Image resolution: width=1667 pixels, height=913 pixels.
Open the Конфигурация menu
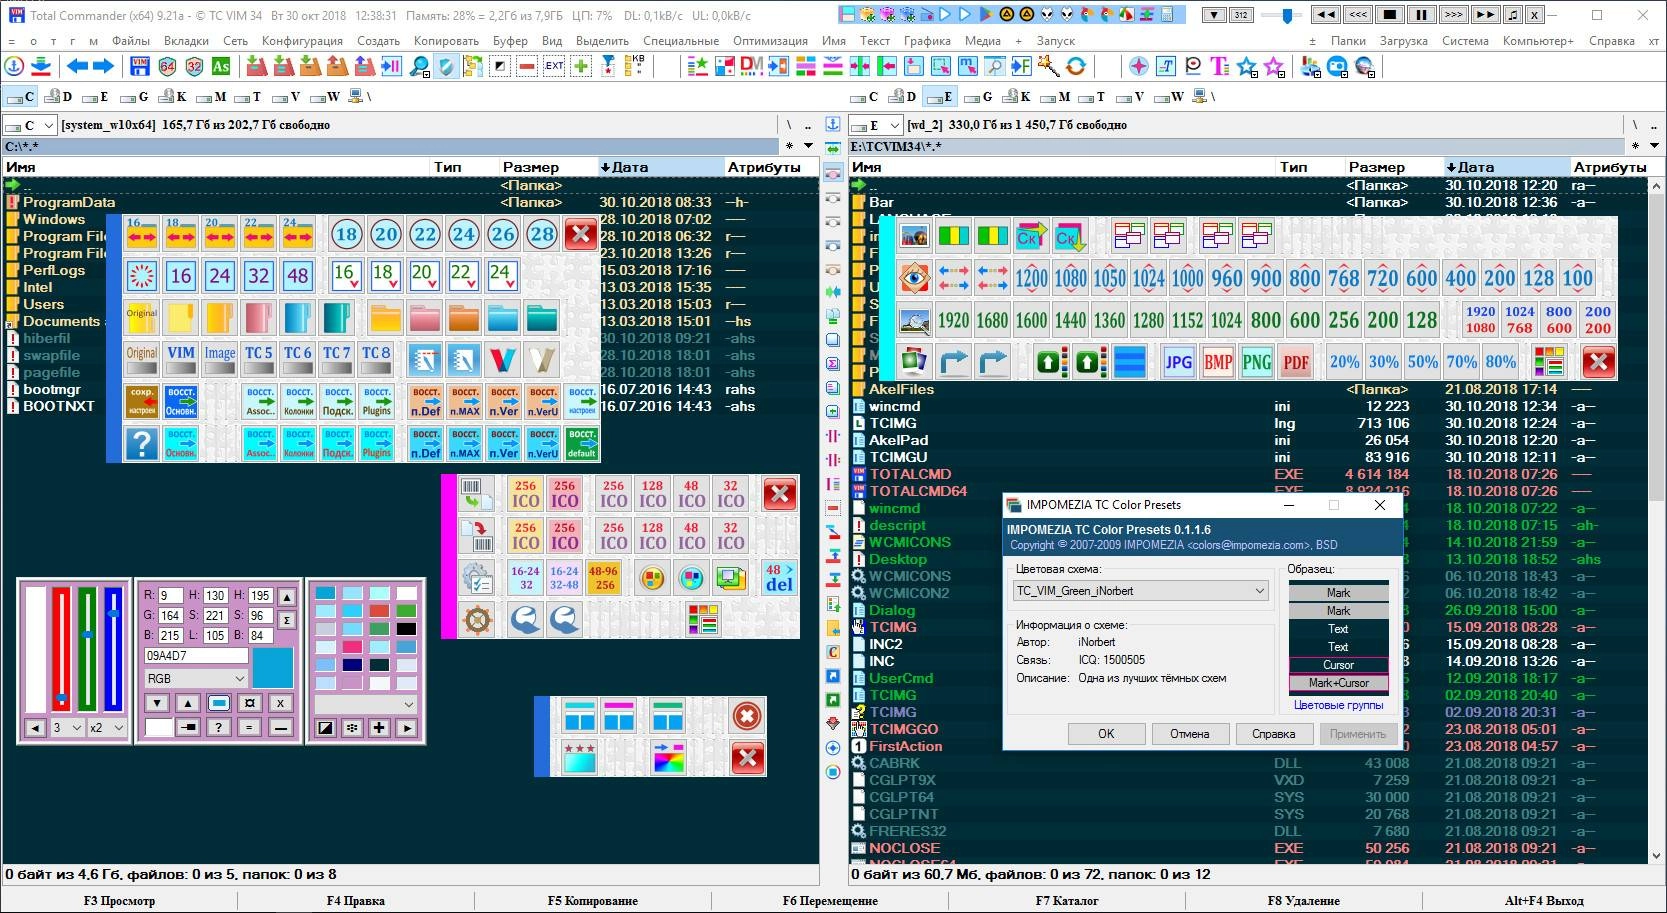pyautogui.click(x=302, y=41)
